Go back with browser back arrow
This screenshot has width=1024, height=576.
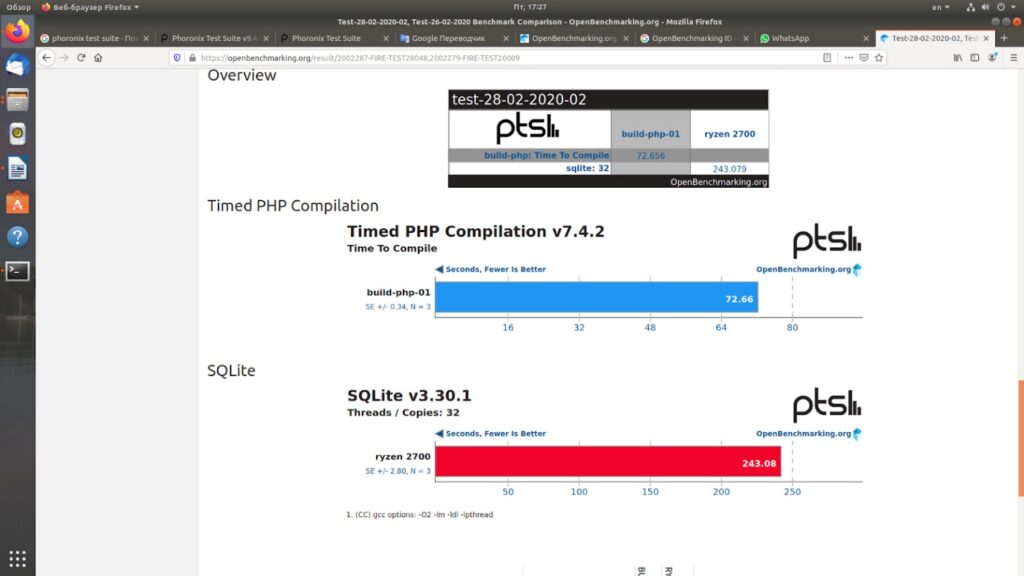(46, 57)
